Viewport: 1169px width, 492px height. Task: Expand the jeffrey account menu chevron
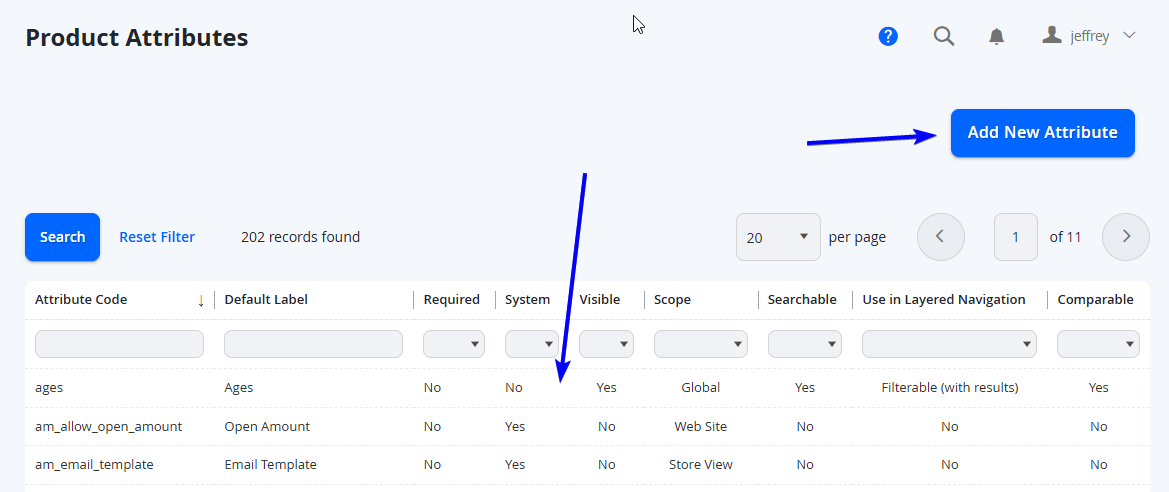1129,35
